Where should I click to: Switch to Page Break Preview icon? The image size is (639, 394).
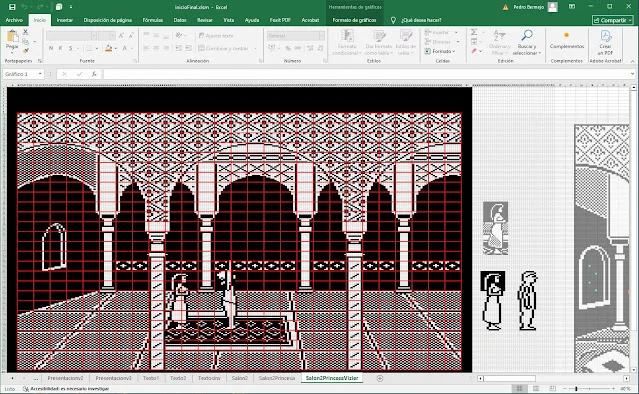coord(552,388)
